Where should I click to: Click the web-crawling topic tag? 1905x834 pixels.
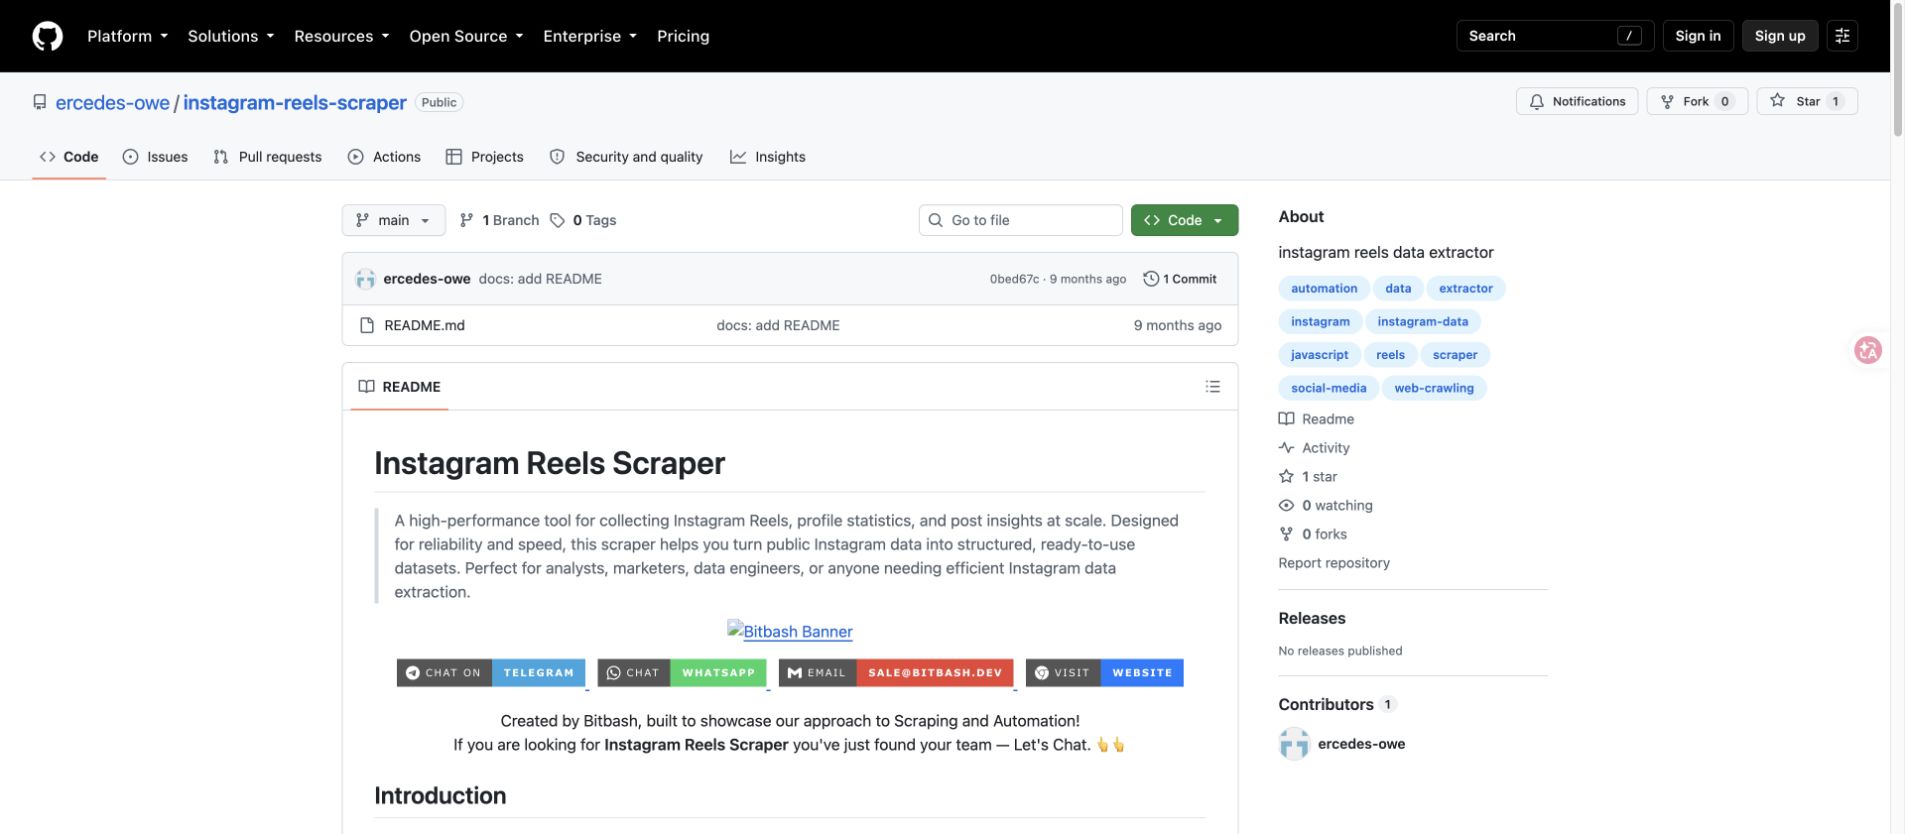click(x=1434, y=388)
